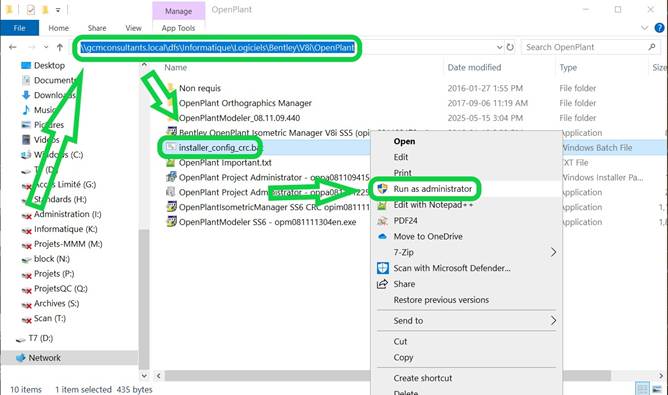This screenshot has height=395, width=668.
Task: Select the App Tools tab
Action: [178, 28]
